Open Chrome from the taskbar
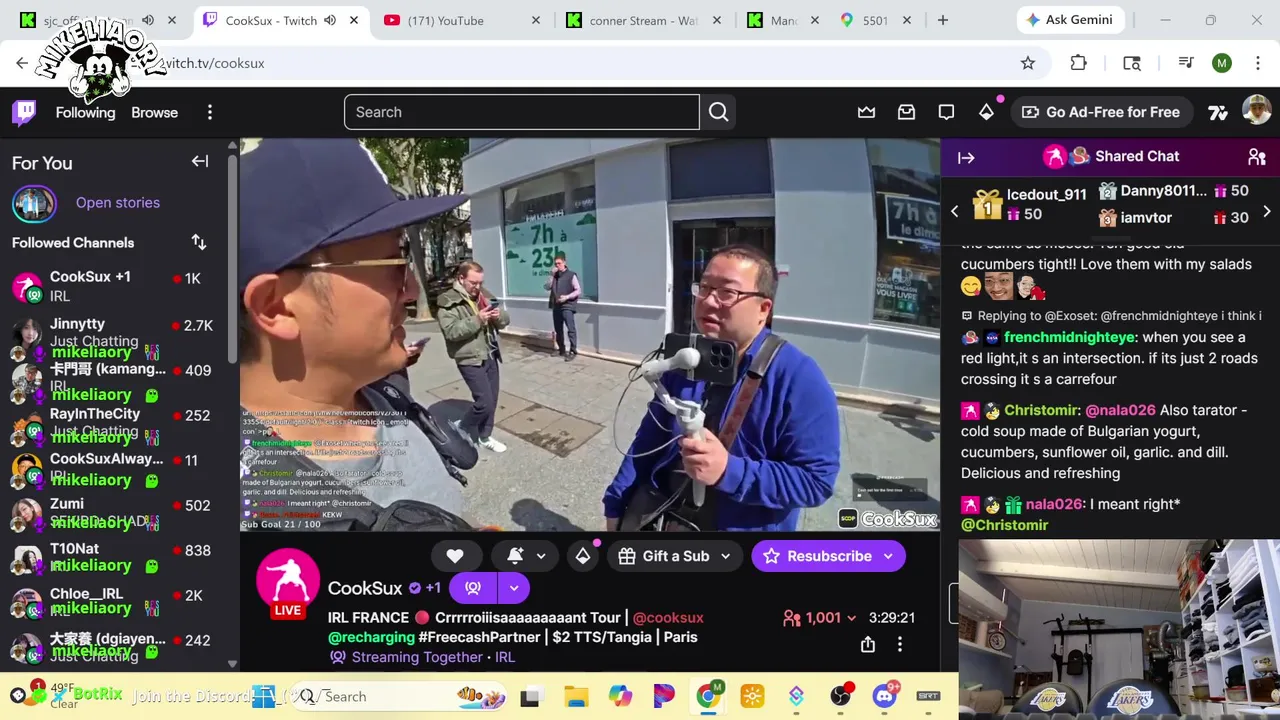Viewport: 1280px width, 720px height. tap(708, 696)
